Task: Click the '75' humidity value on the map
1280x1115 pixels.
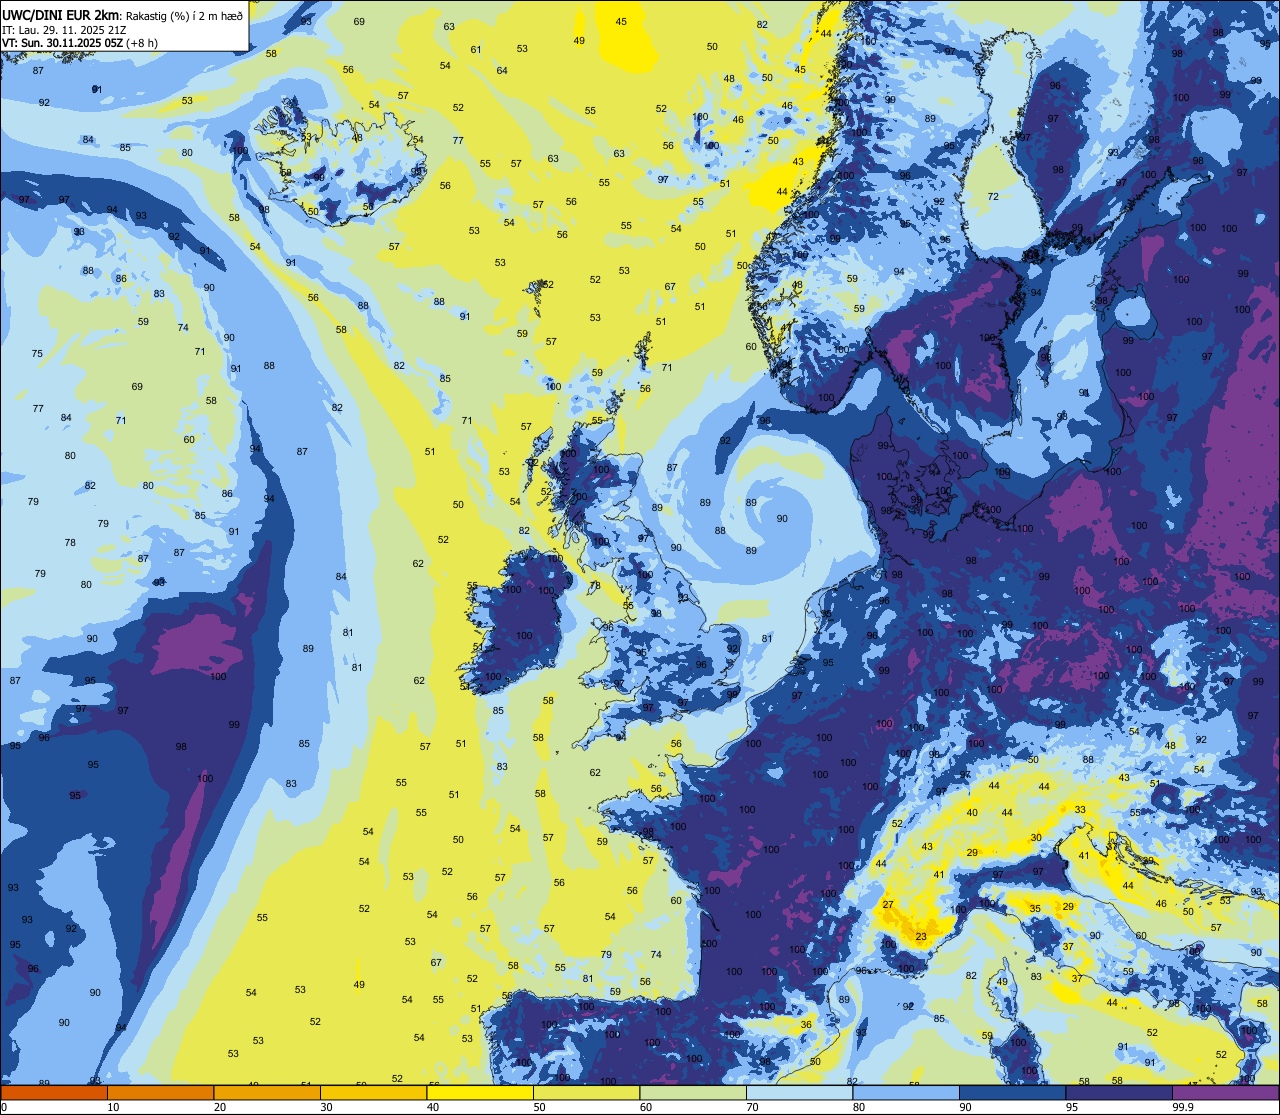Action: coord(37,353)
